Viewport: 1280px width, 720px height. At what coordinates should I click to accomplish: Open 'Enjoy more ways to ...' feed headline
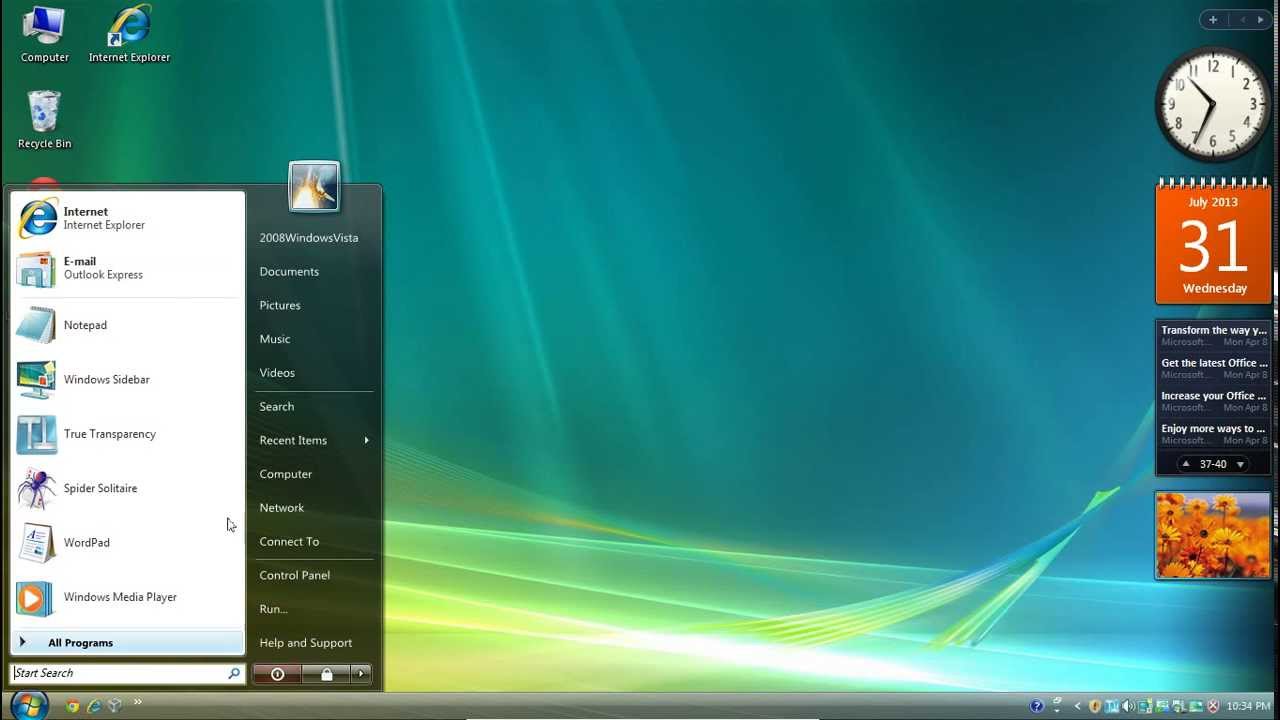(1213, 434)
